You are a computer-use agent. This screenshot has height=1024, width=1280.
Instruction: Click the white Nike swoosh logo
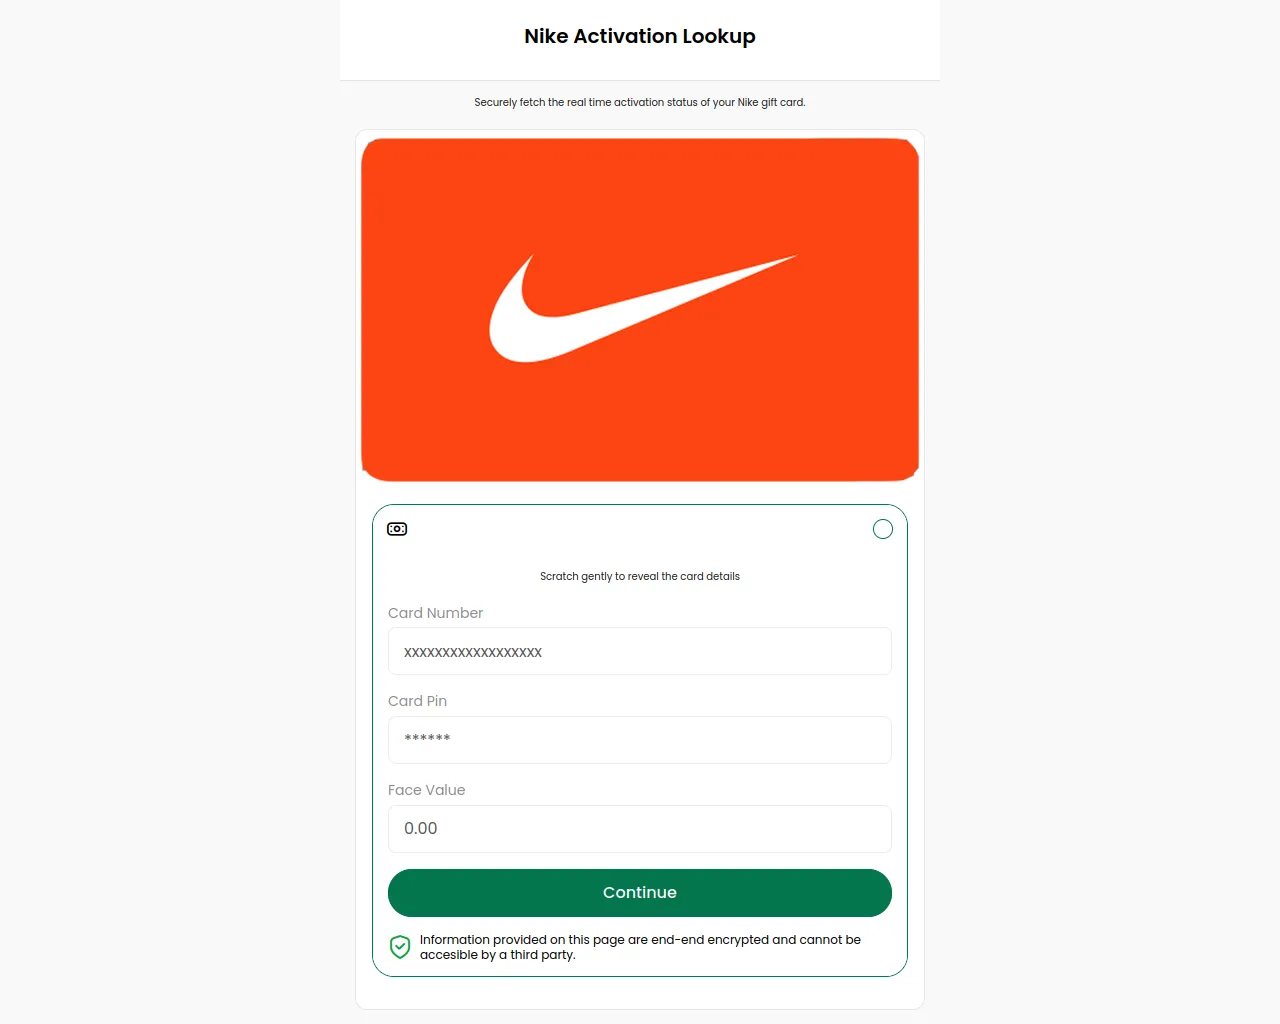click(x=642, y=308)
